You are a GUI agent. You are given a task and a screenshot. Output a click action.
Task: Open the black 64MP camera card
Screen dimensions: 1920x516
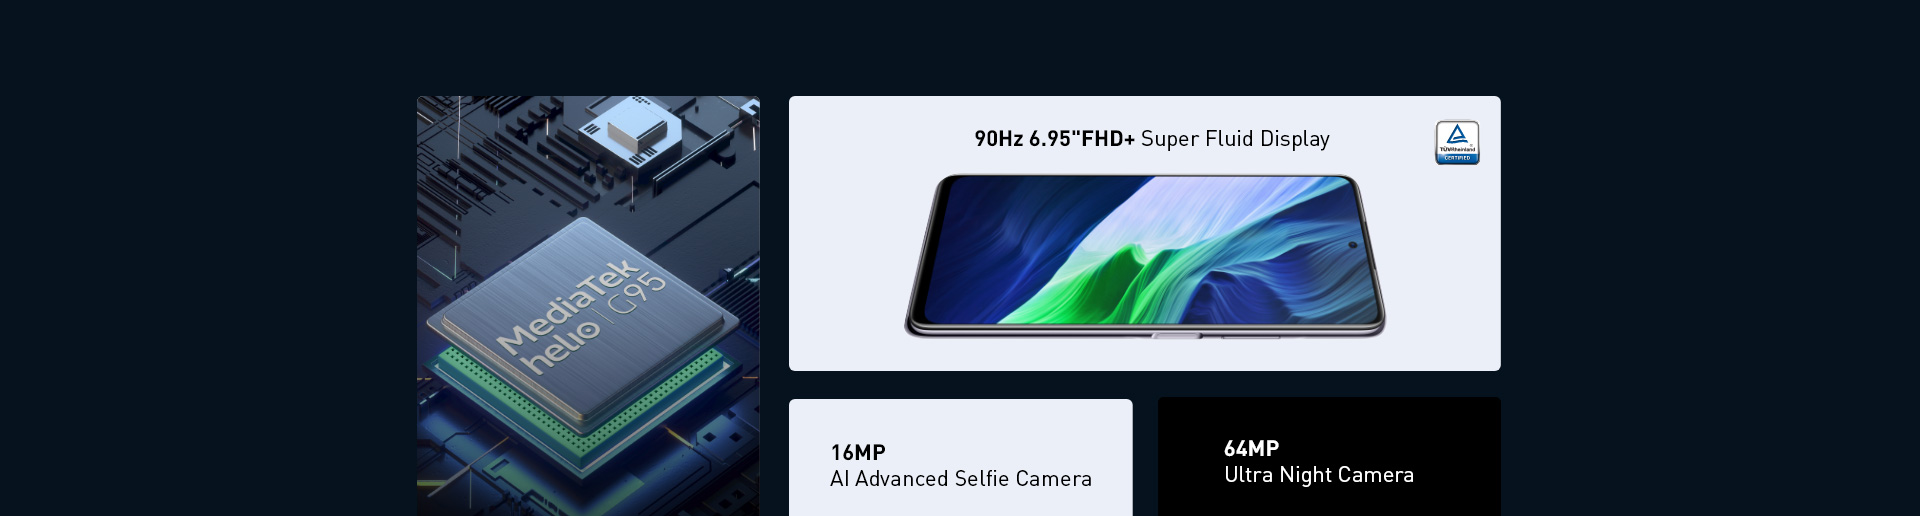1329,457
